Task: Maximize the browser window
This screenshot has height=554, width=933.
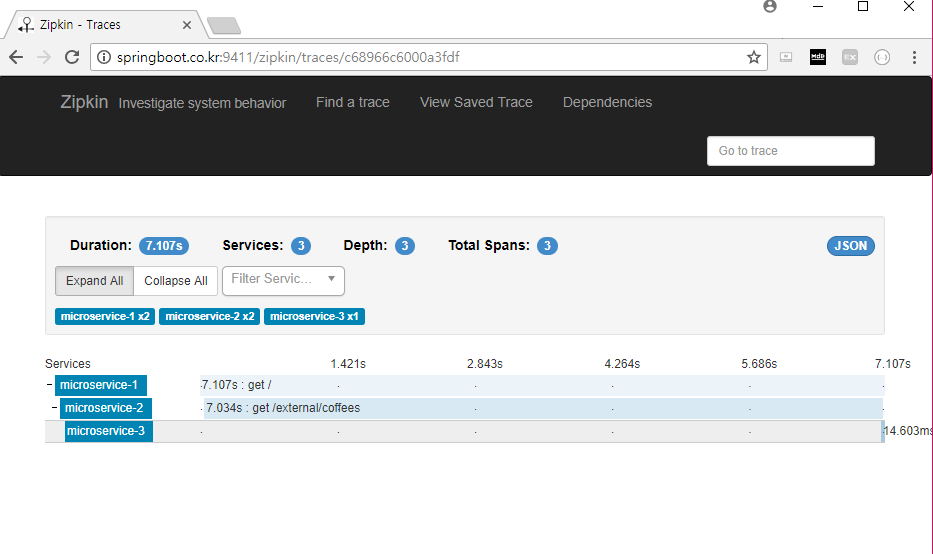Action: [x=863, y=7]
